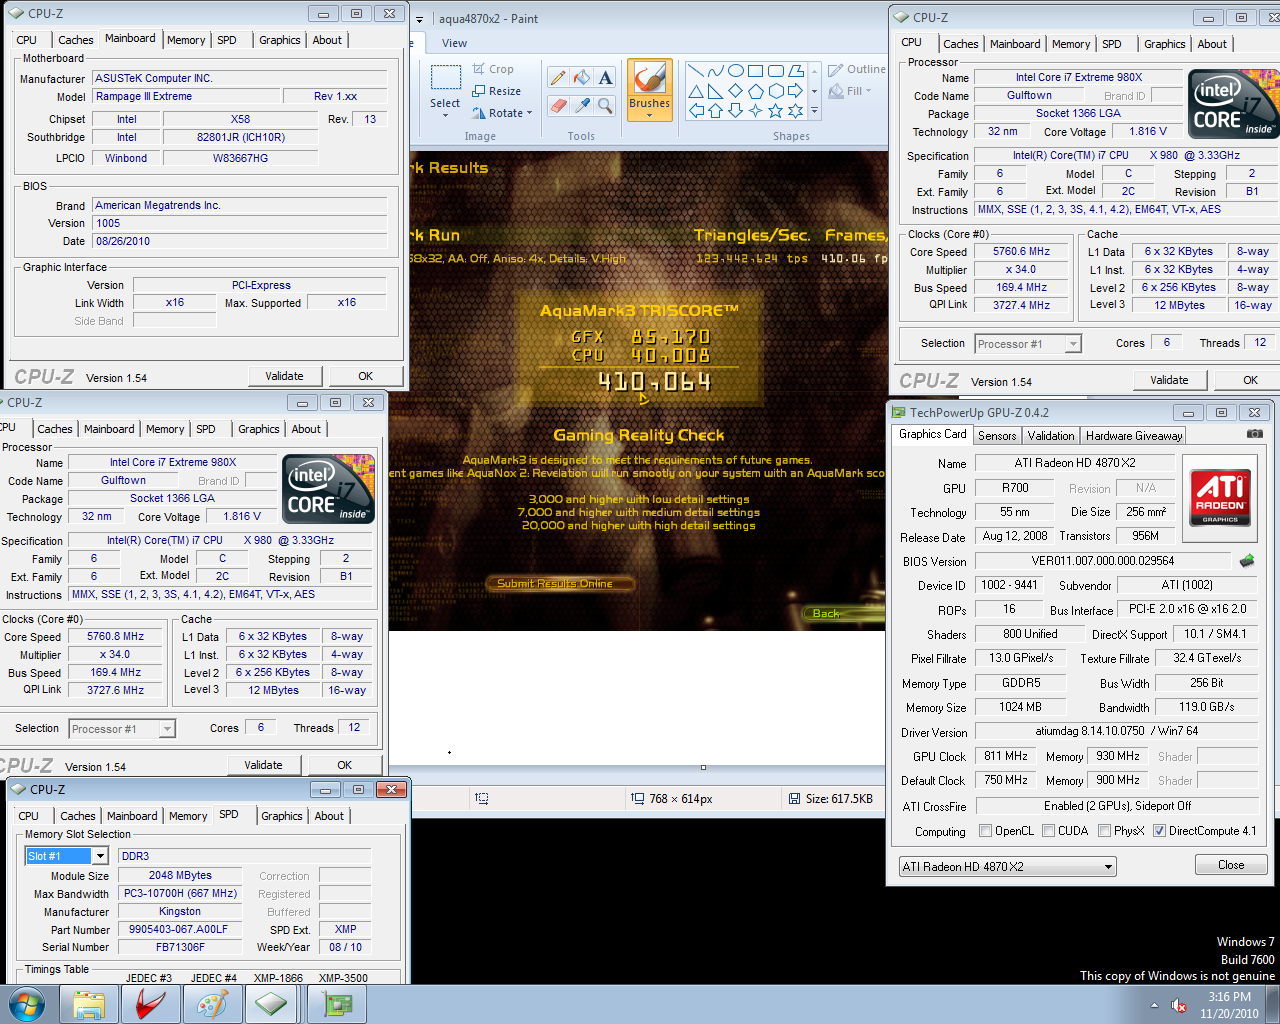Click the GPU-Z BIOS save chip icon

[1247, 561]
